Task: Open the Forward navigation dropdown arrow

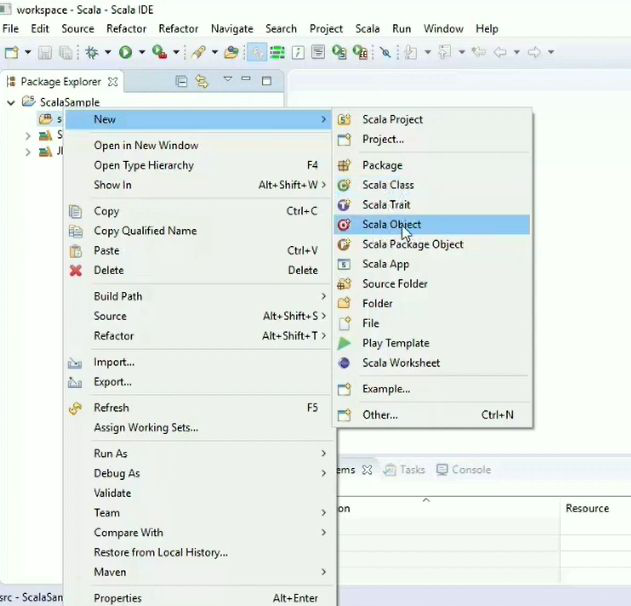Action: (x=551, y=52)
